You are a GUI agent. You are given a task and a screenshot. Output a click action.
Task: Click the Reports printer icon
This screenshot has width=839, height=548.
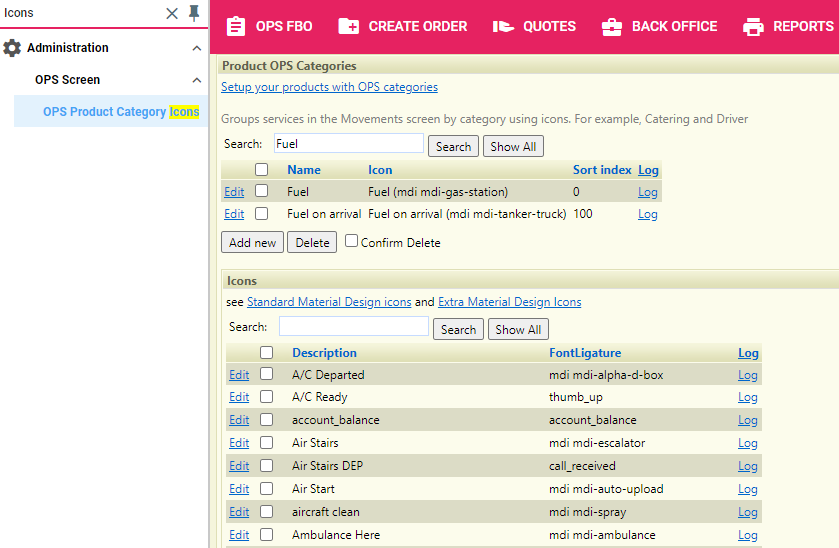point(753,26)
